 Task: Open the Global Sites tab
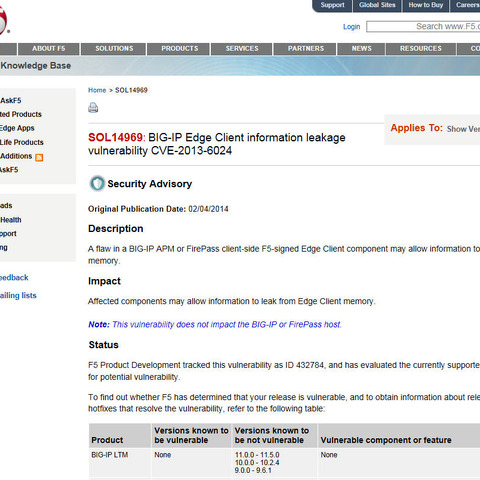click(377, 5)
